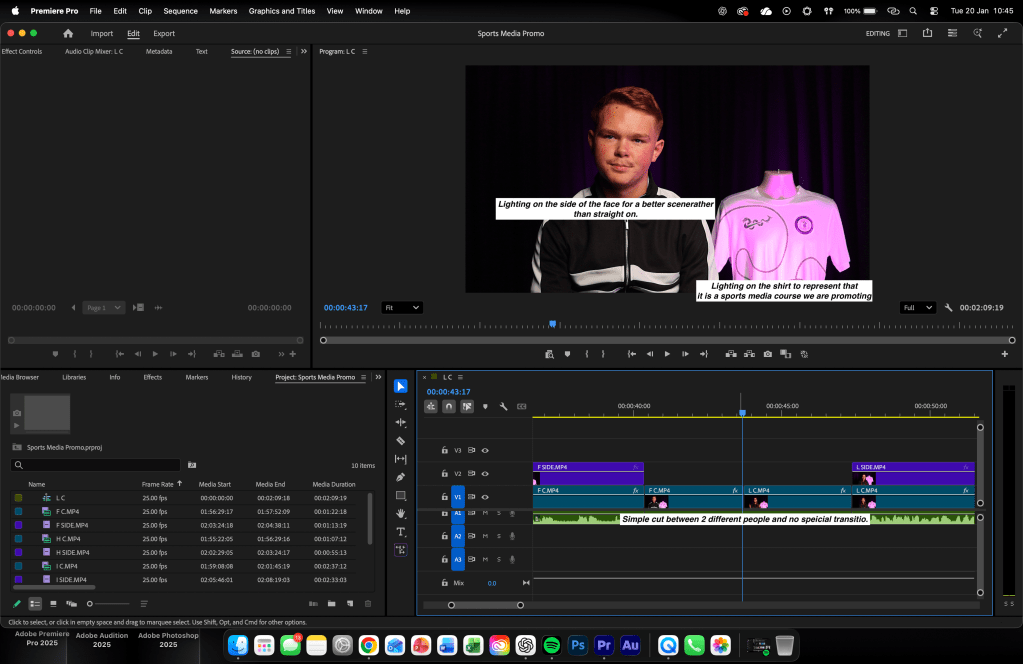Viewport: 1023px width, 664px height.
Task: Open the Sequence menu
Action: click(x=180, y=11)
